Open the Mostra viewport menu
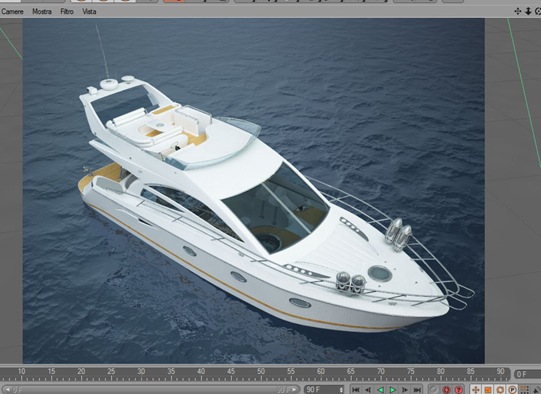The image size is (541, 394). [x=42, y=11]
